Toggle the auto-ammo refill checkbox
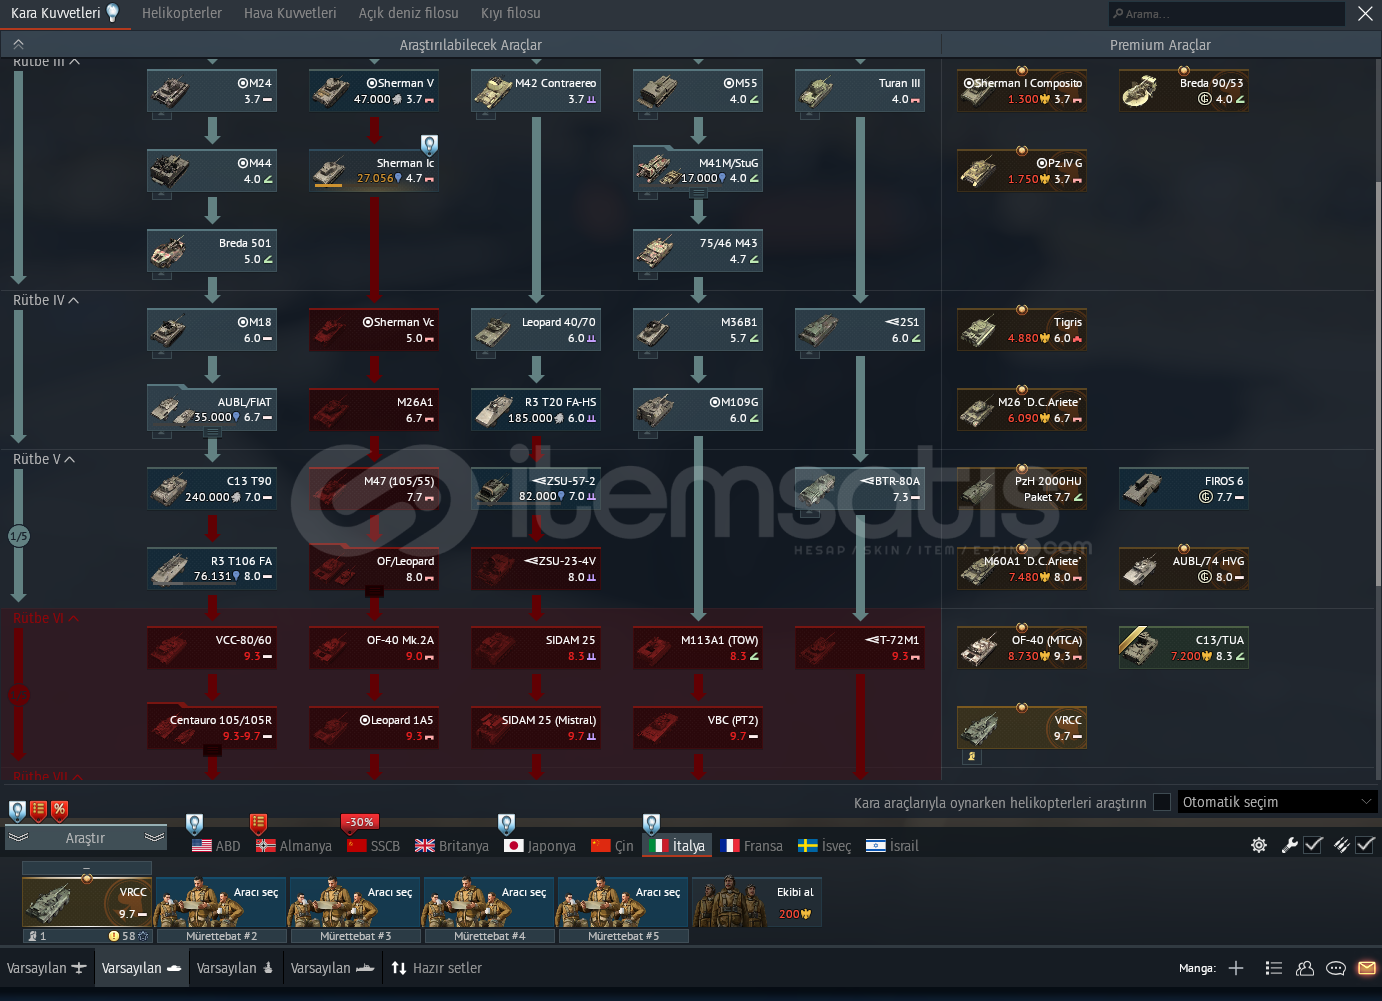The width and height of the screenshot is (1382, 1001). click(x=1365, y=845)
